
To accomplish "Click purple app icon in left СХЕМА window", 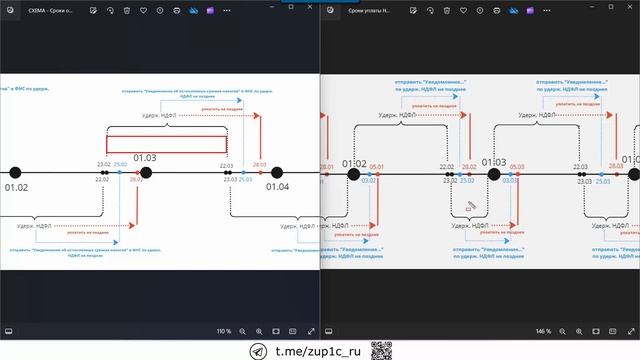I will [210, 11].
